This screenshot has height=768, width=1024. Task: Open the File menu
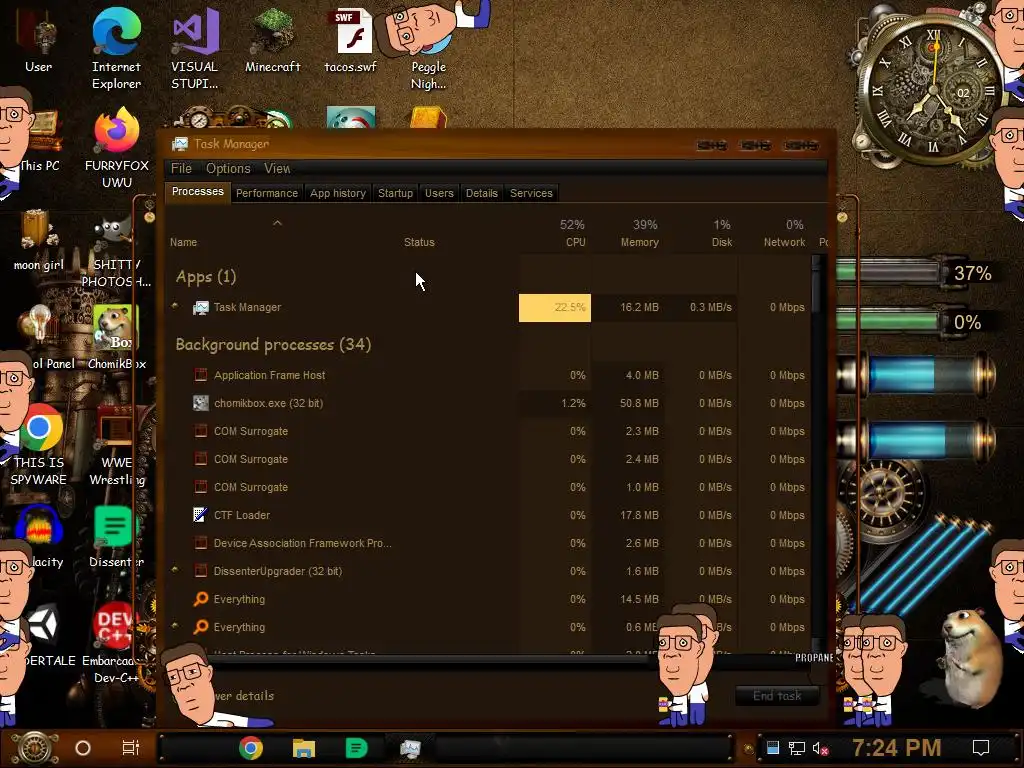(181, 168)
